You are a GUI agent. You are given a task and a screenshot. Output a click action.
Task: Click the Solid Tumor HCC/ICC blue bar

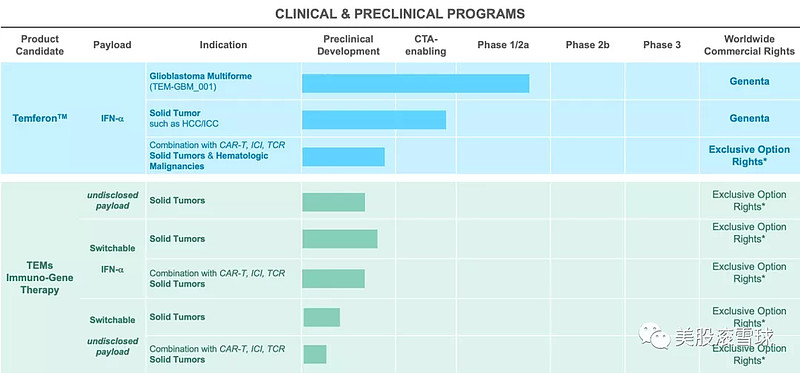[374, 120]
